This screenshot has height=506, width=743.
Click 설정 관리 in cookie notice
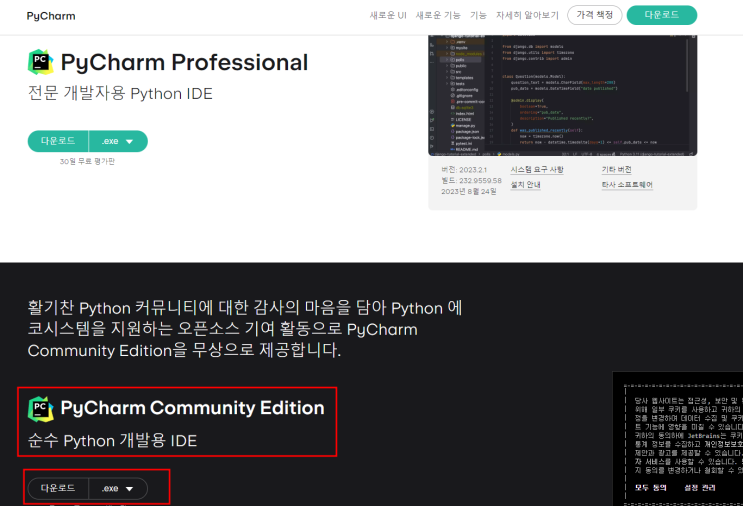700,488
